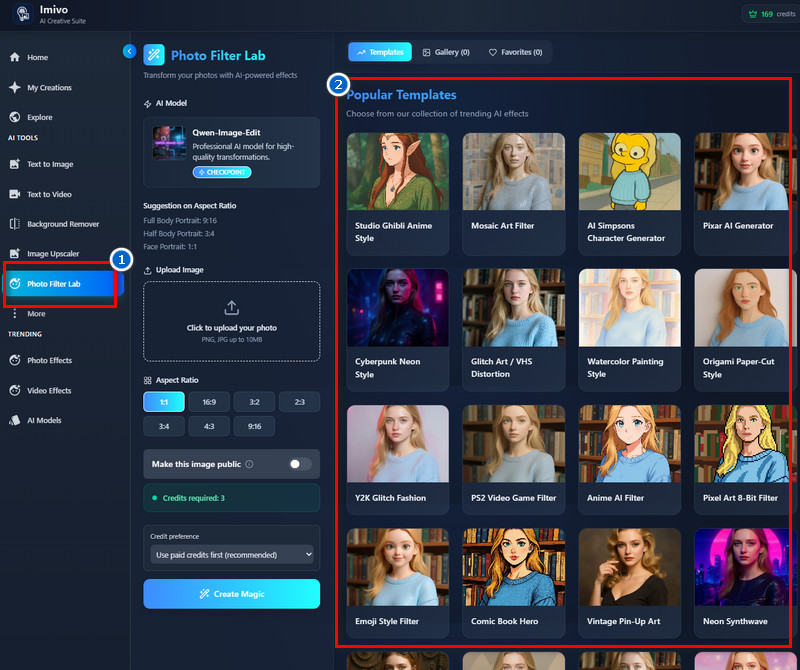Click the Photo Filter Lab sidebar icon
800x670 pixels.
pyautogui.click(x=15, y=284)
